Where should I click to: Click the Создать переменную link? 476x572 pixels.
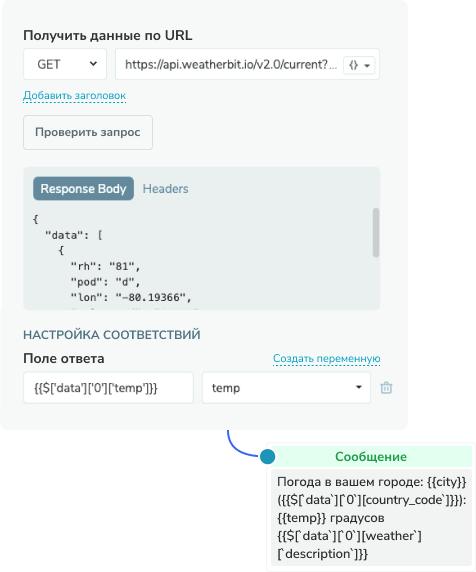tap(326, 359)
